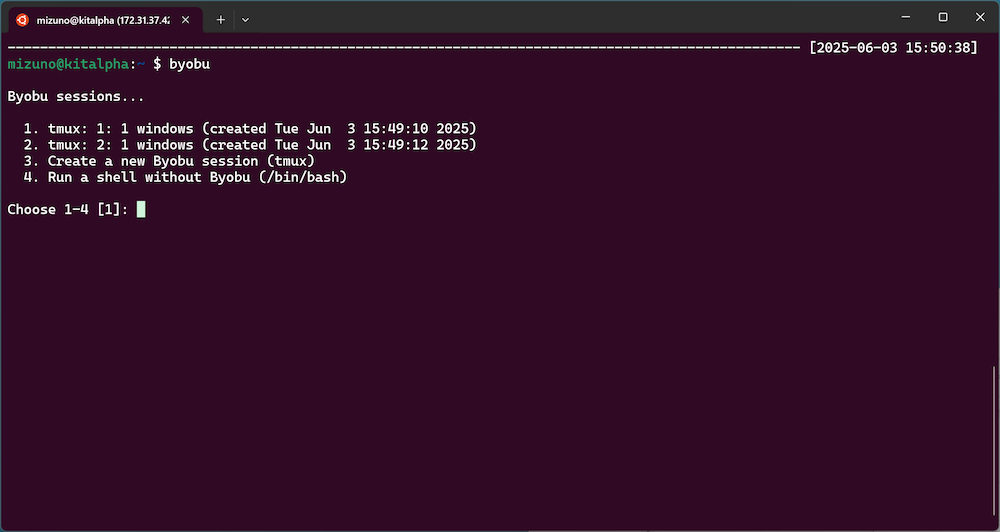Image resolution: width=1000 pixels, height=532 pixels.
Task: Click the Ubuntu icon on the terminal tab
Action: coord(21,18)
